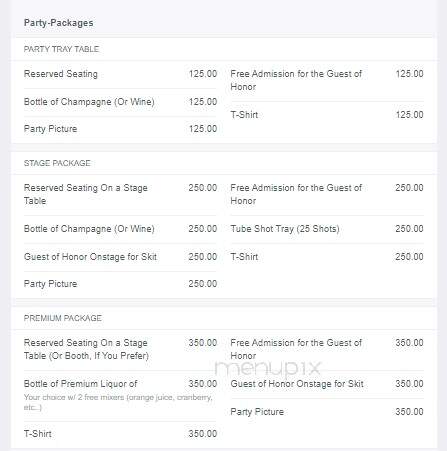Viewport: 447px width, 451px height.
Task: Click the free mixers description text
Action: tap(118, 402)
